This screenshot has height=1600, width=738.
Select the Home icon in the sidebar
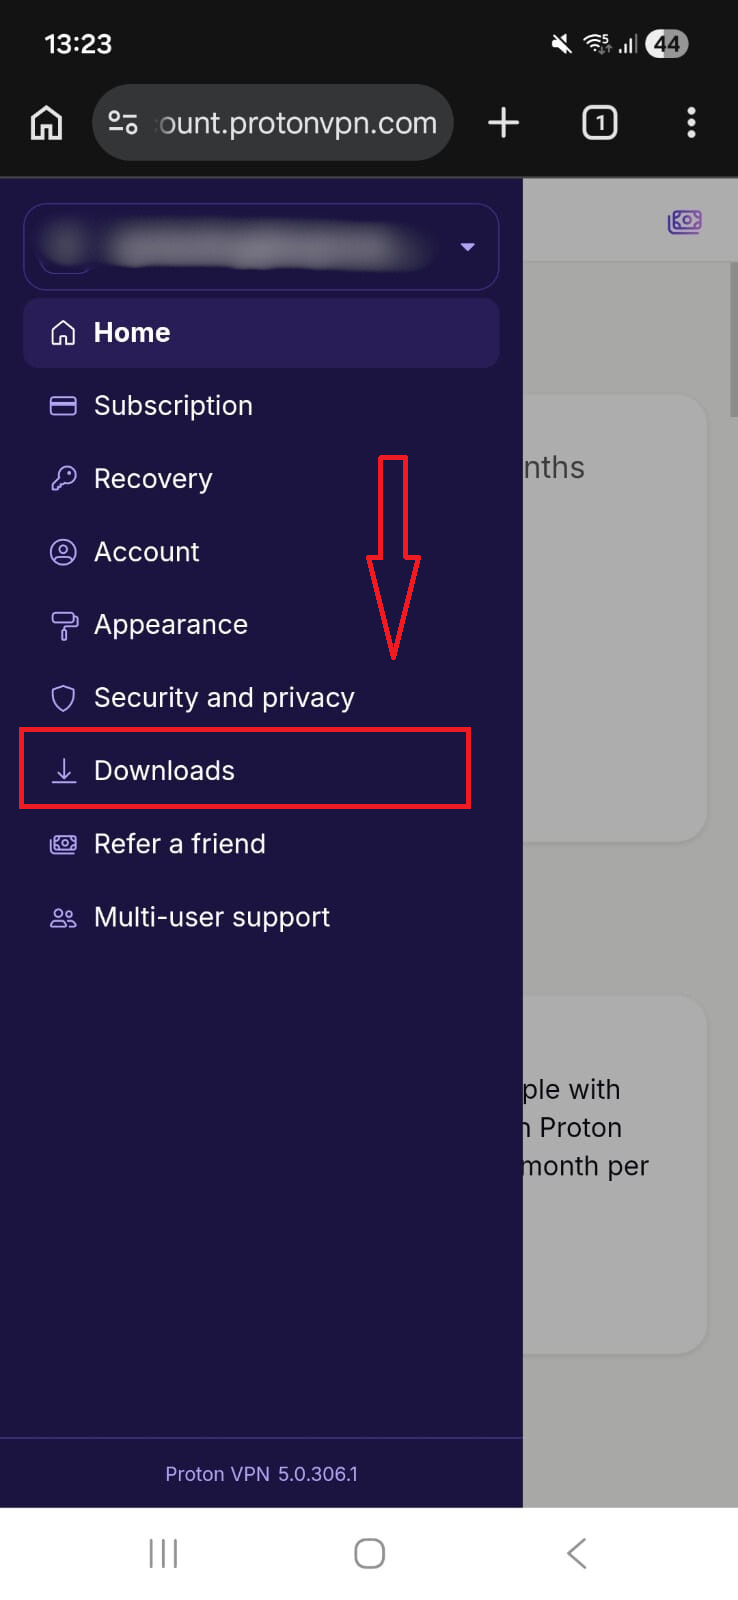(63, 332)
